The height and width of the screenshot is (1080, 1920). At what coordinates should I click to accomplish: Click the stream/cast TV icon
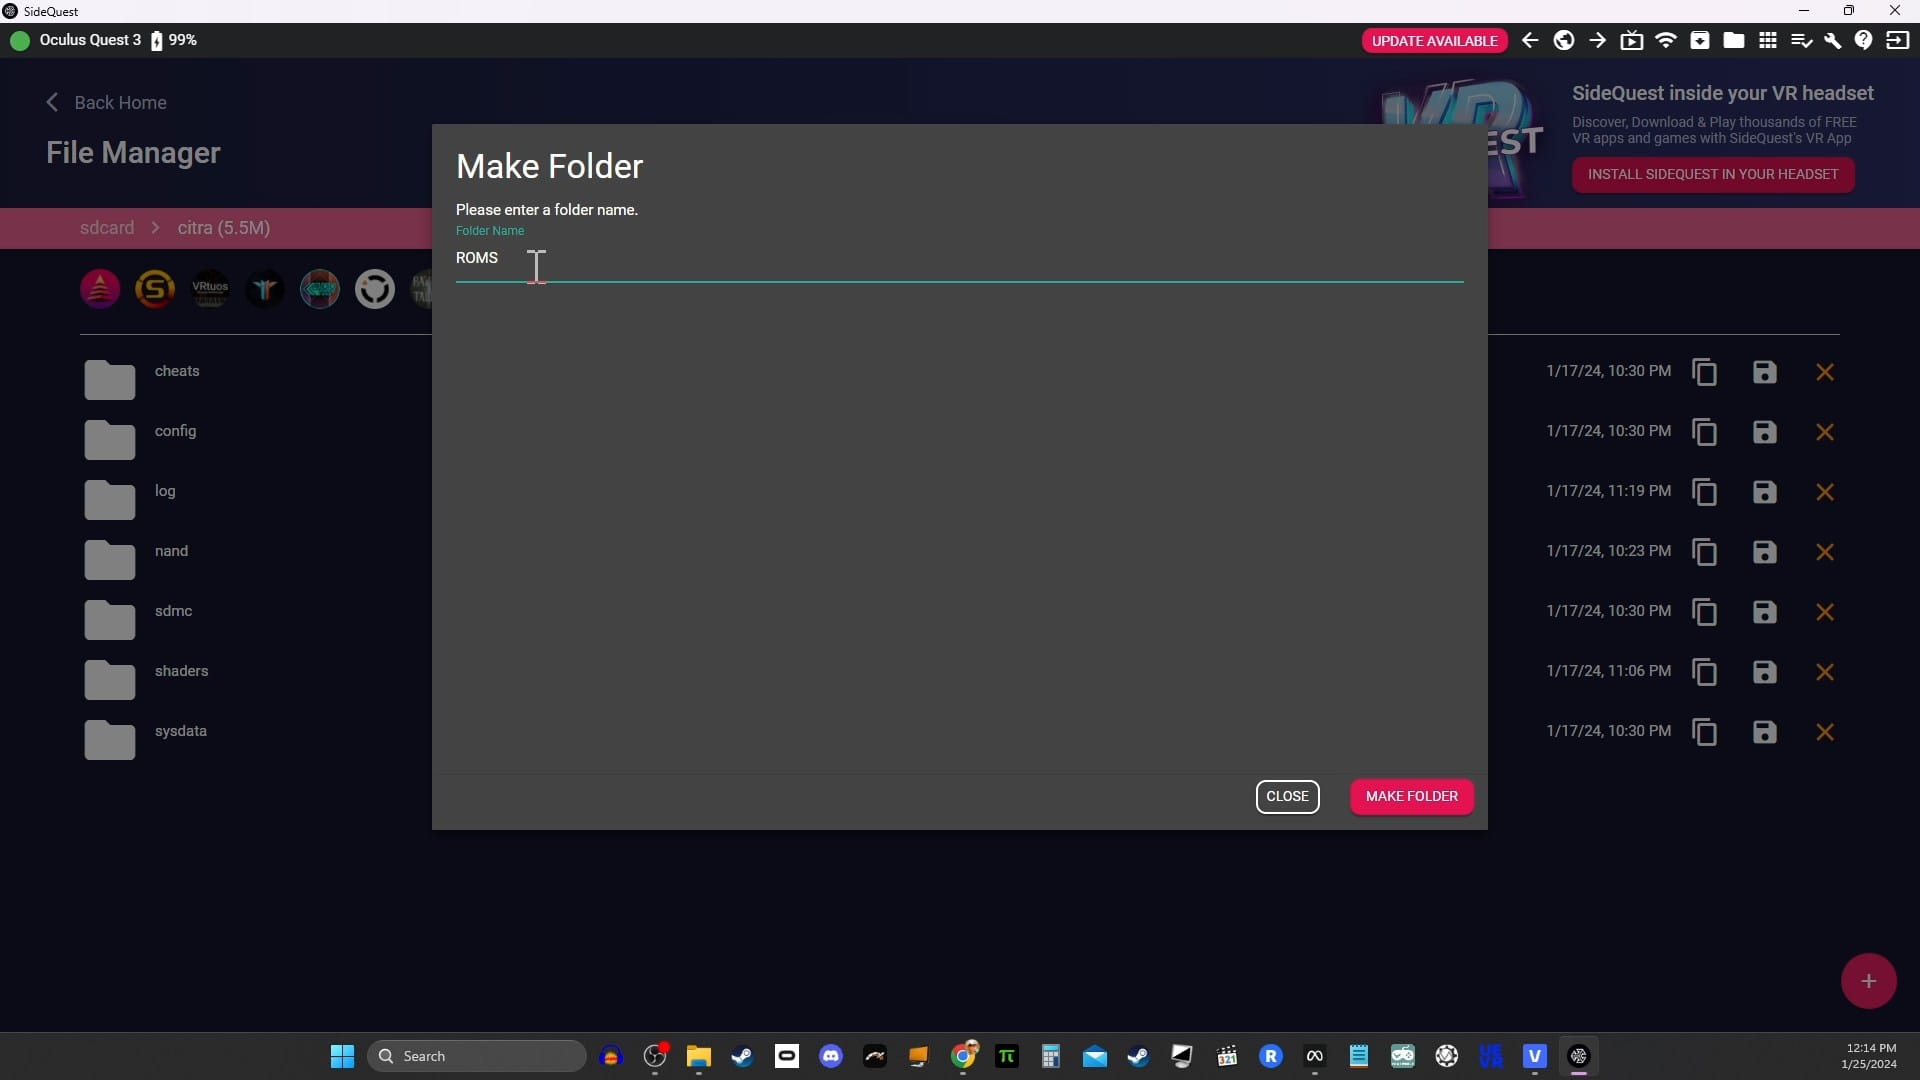coord(1632,41)
